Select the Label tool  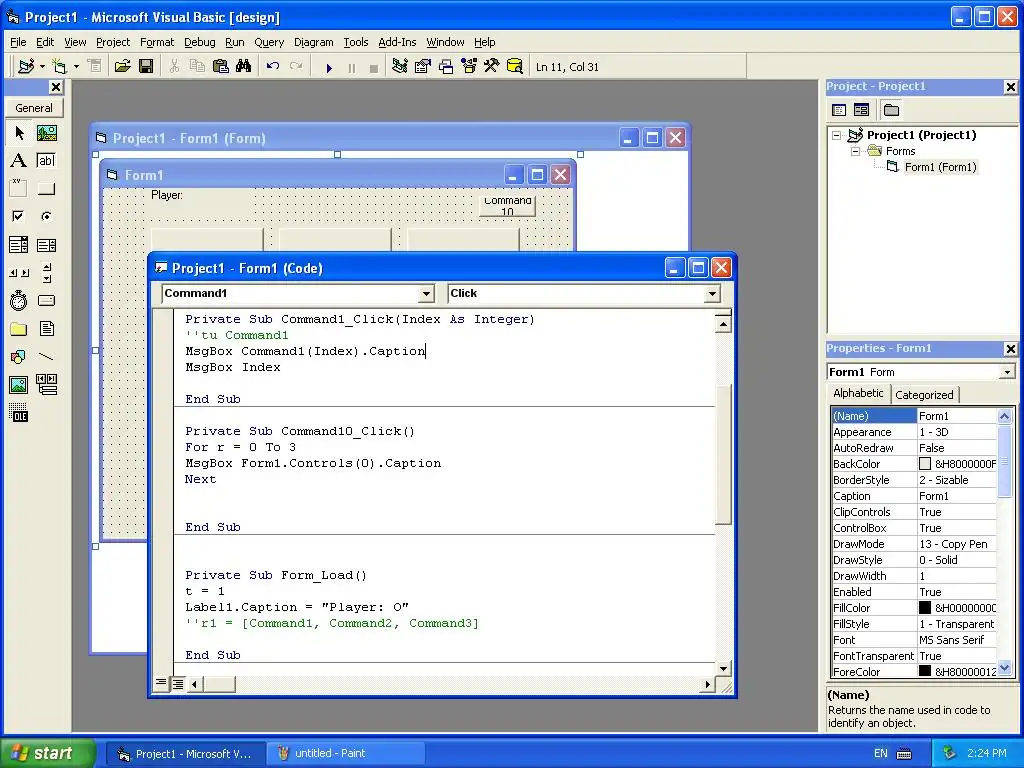[19, 161]
